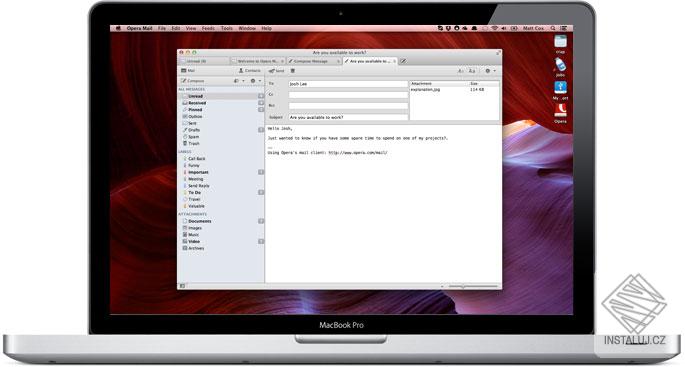Close the Are you available tab
This screenshot has width=685, height=367.
coord(394,61)
